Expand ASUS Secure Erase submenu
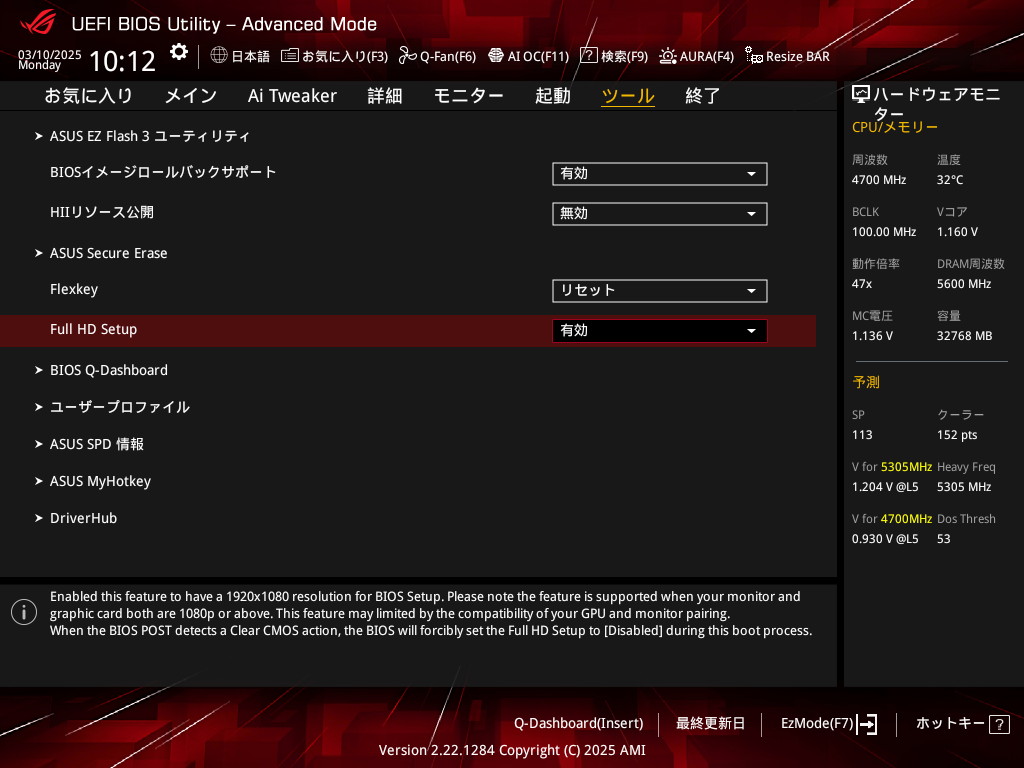The width and height of the screenshot is (1024, 768). point(108,253)
